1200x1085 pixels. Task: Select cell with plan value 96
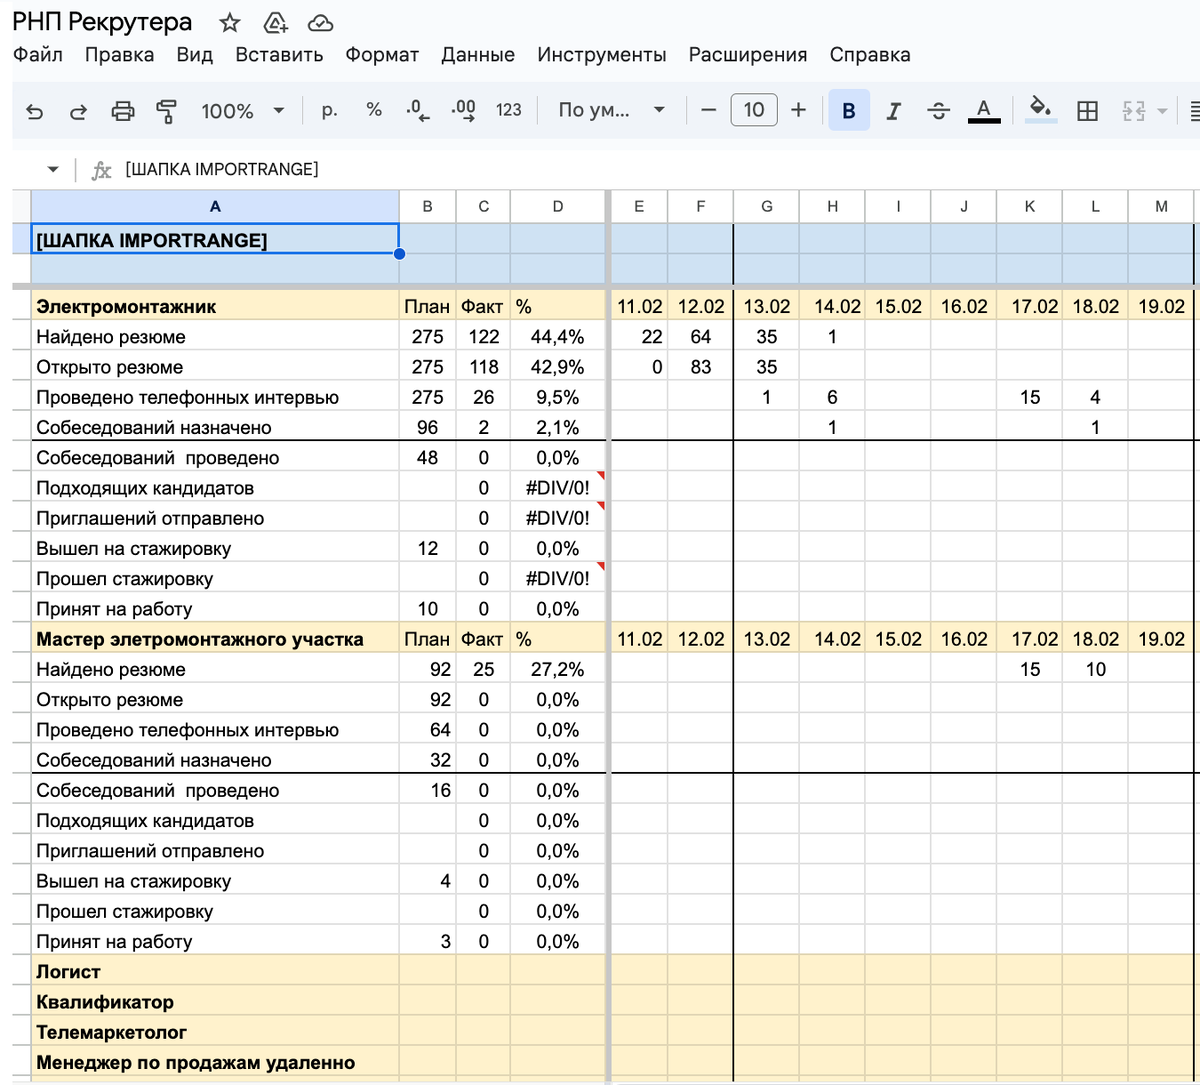(428, 427)
